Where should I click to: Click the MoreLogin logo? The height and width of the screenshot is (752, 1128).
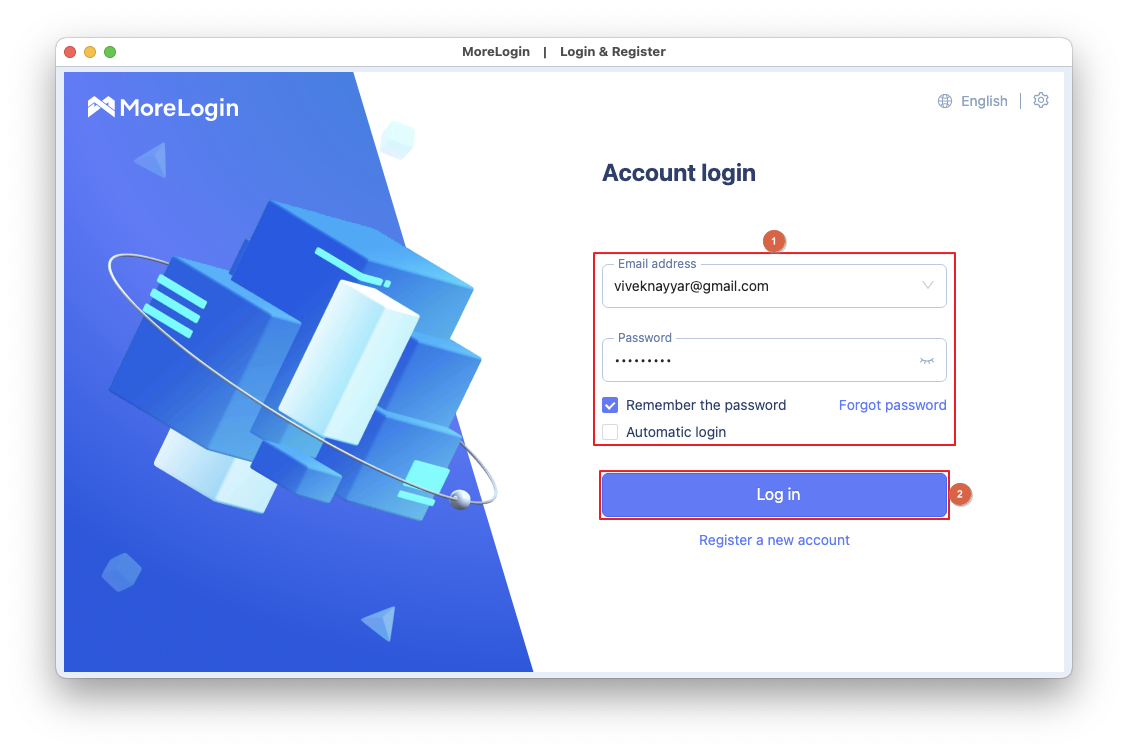[163, 107]
